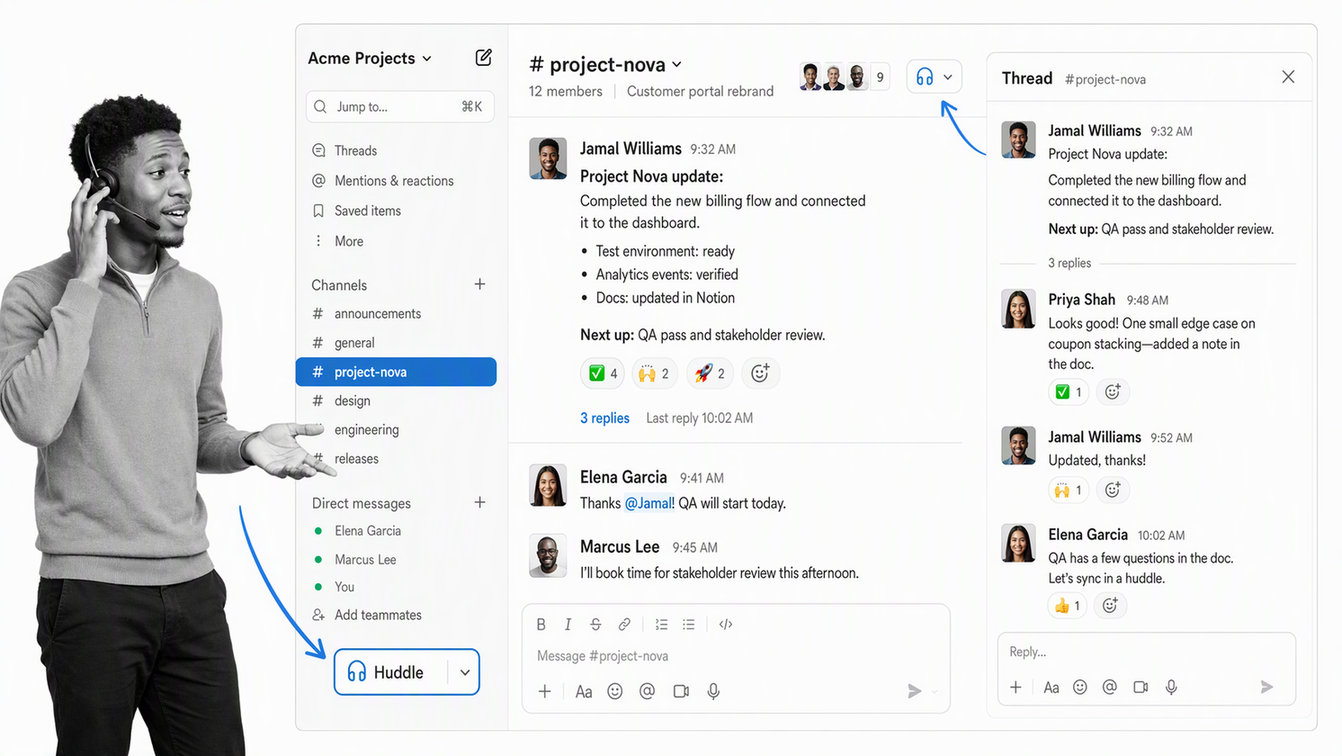This screenshot has height=756, width=1342.
Task: Add a new direct message with plus icon
Action: tap(480, 503)
